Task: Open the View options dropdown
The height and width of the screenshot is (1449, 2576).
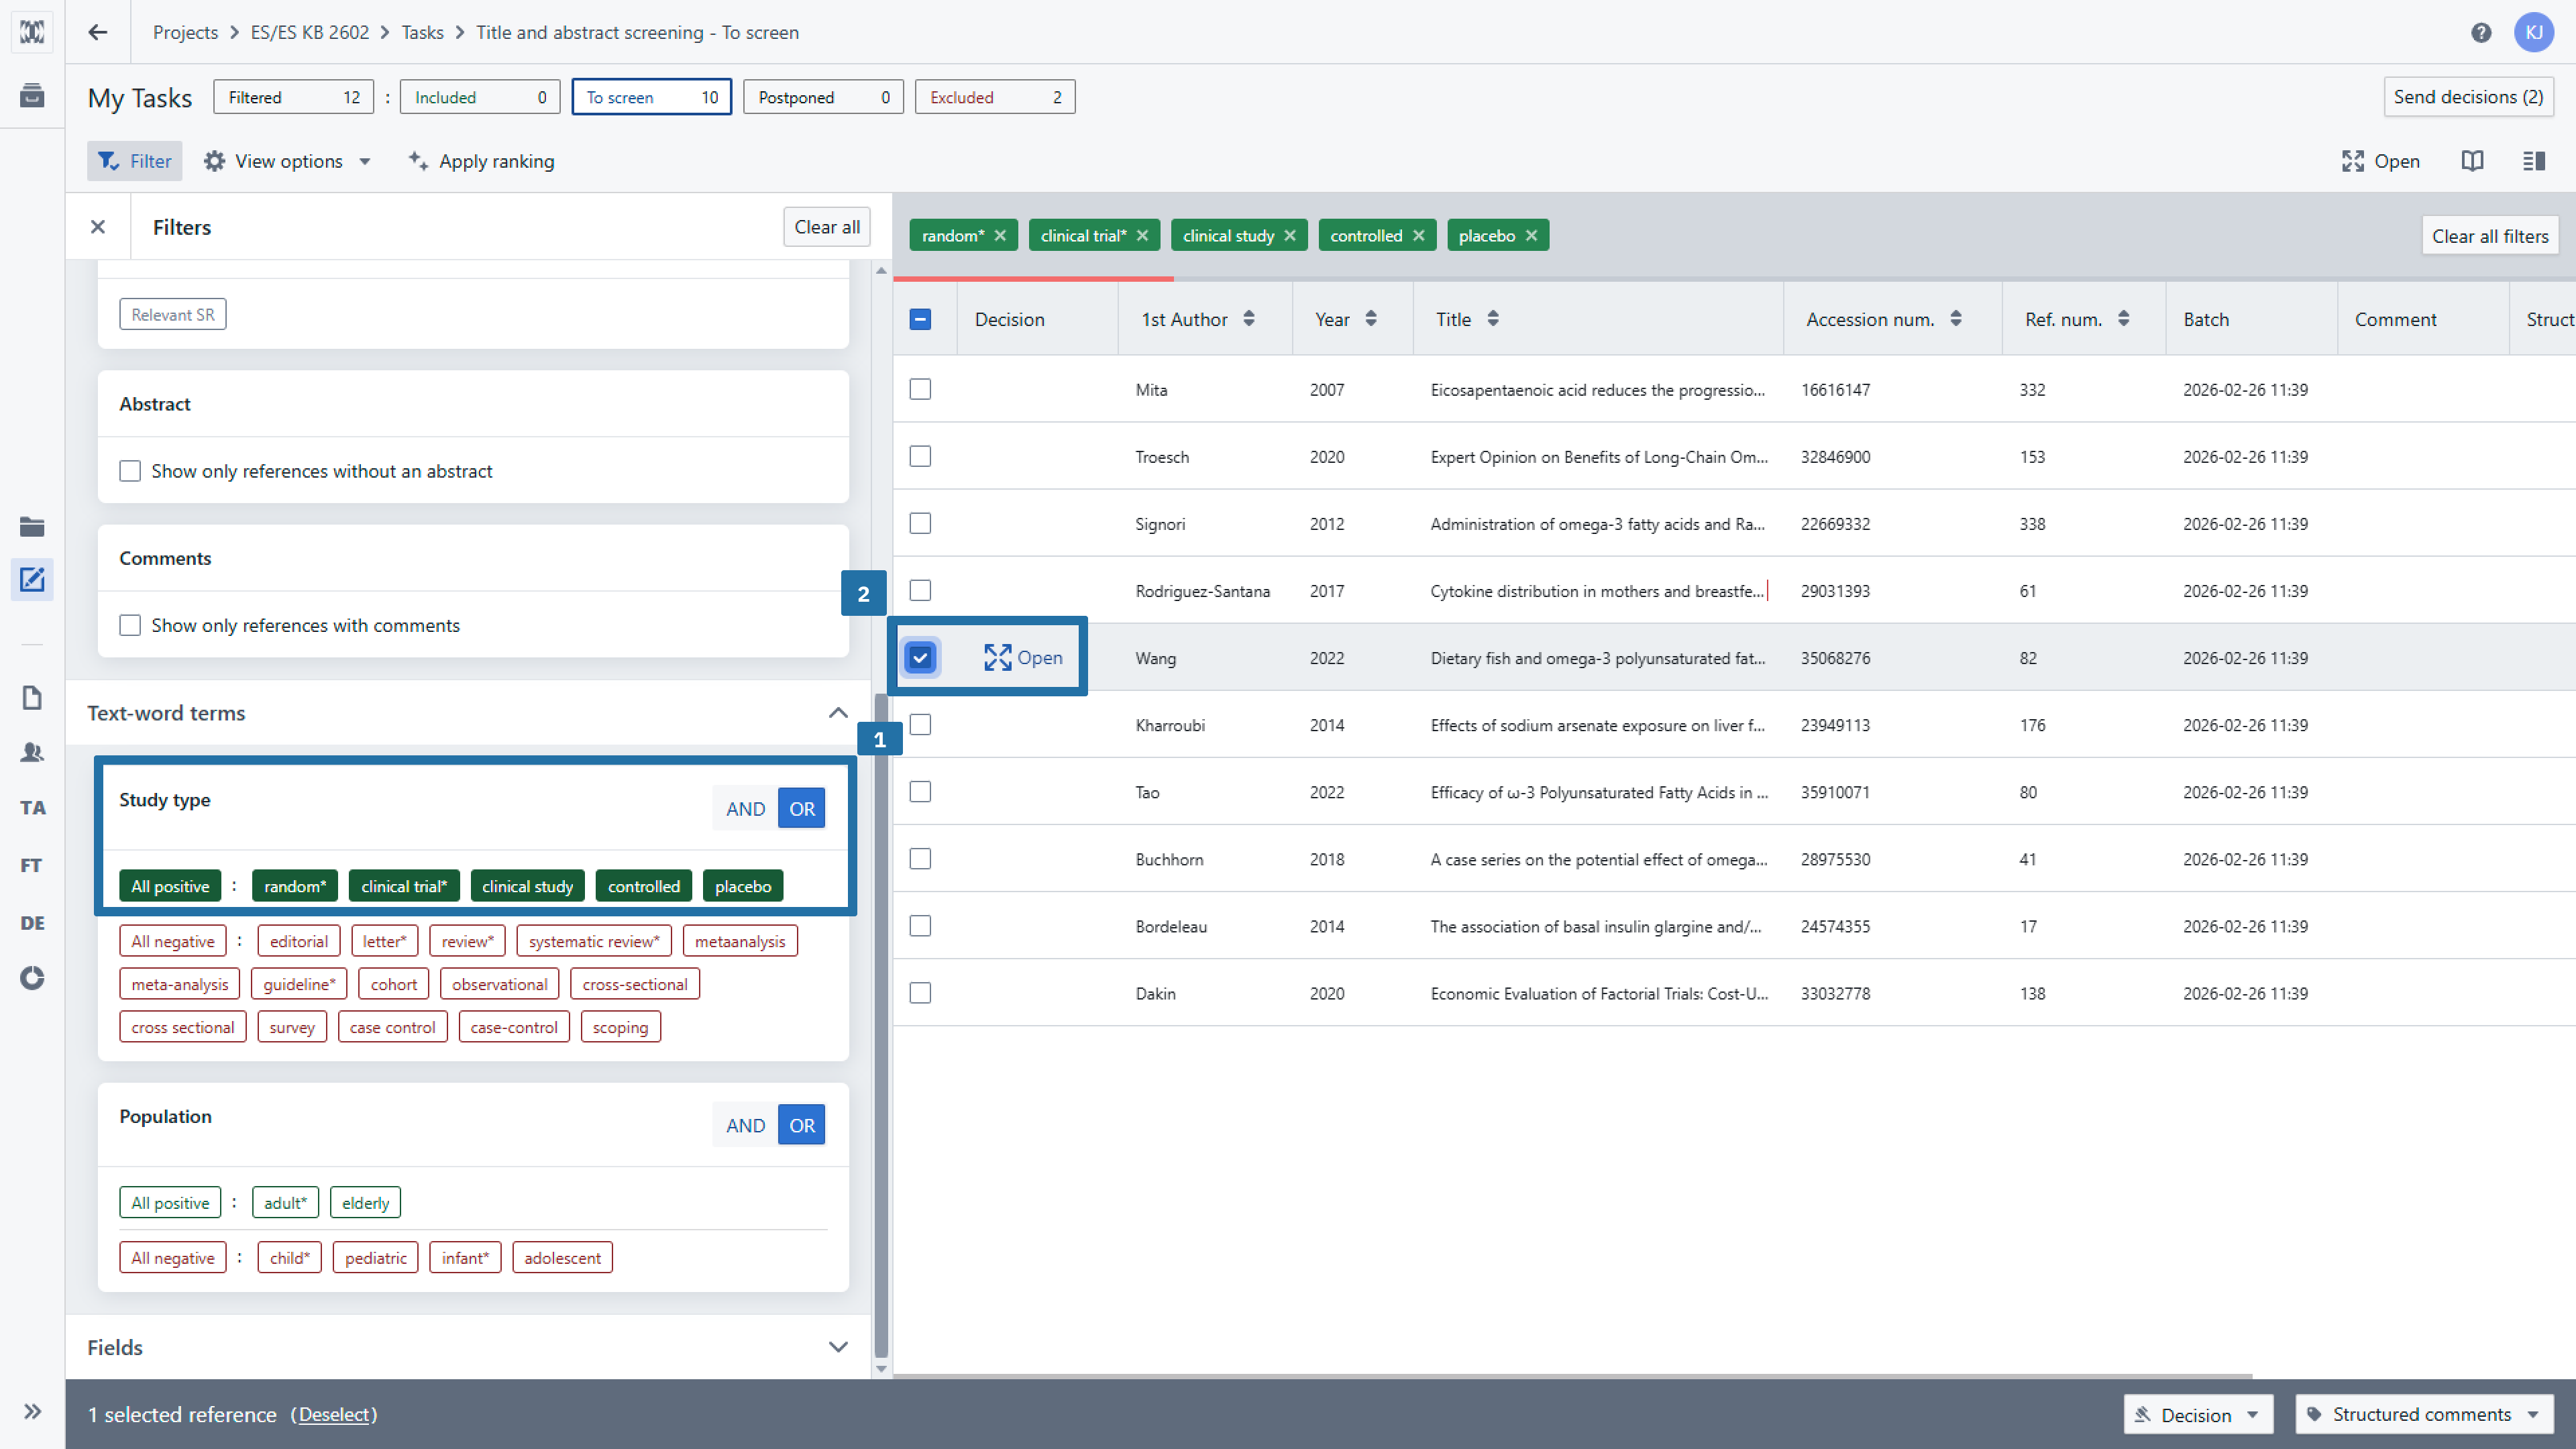Action: (x=288, y=161)
